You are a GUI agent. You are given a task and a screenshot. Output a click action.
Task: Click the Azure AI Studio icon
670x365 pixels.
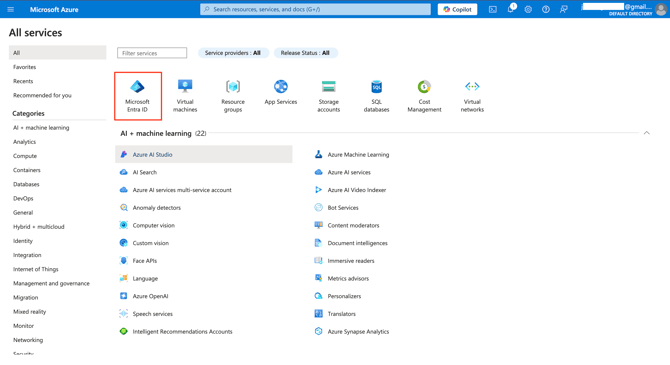pyautogui.click(x=123, y=154)
